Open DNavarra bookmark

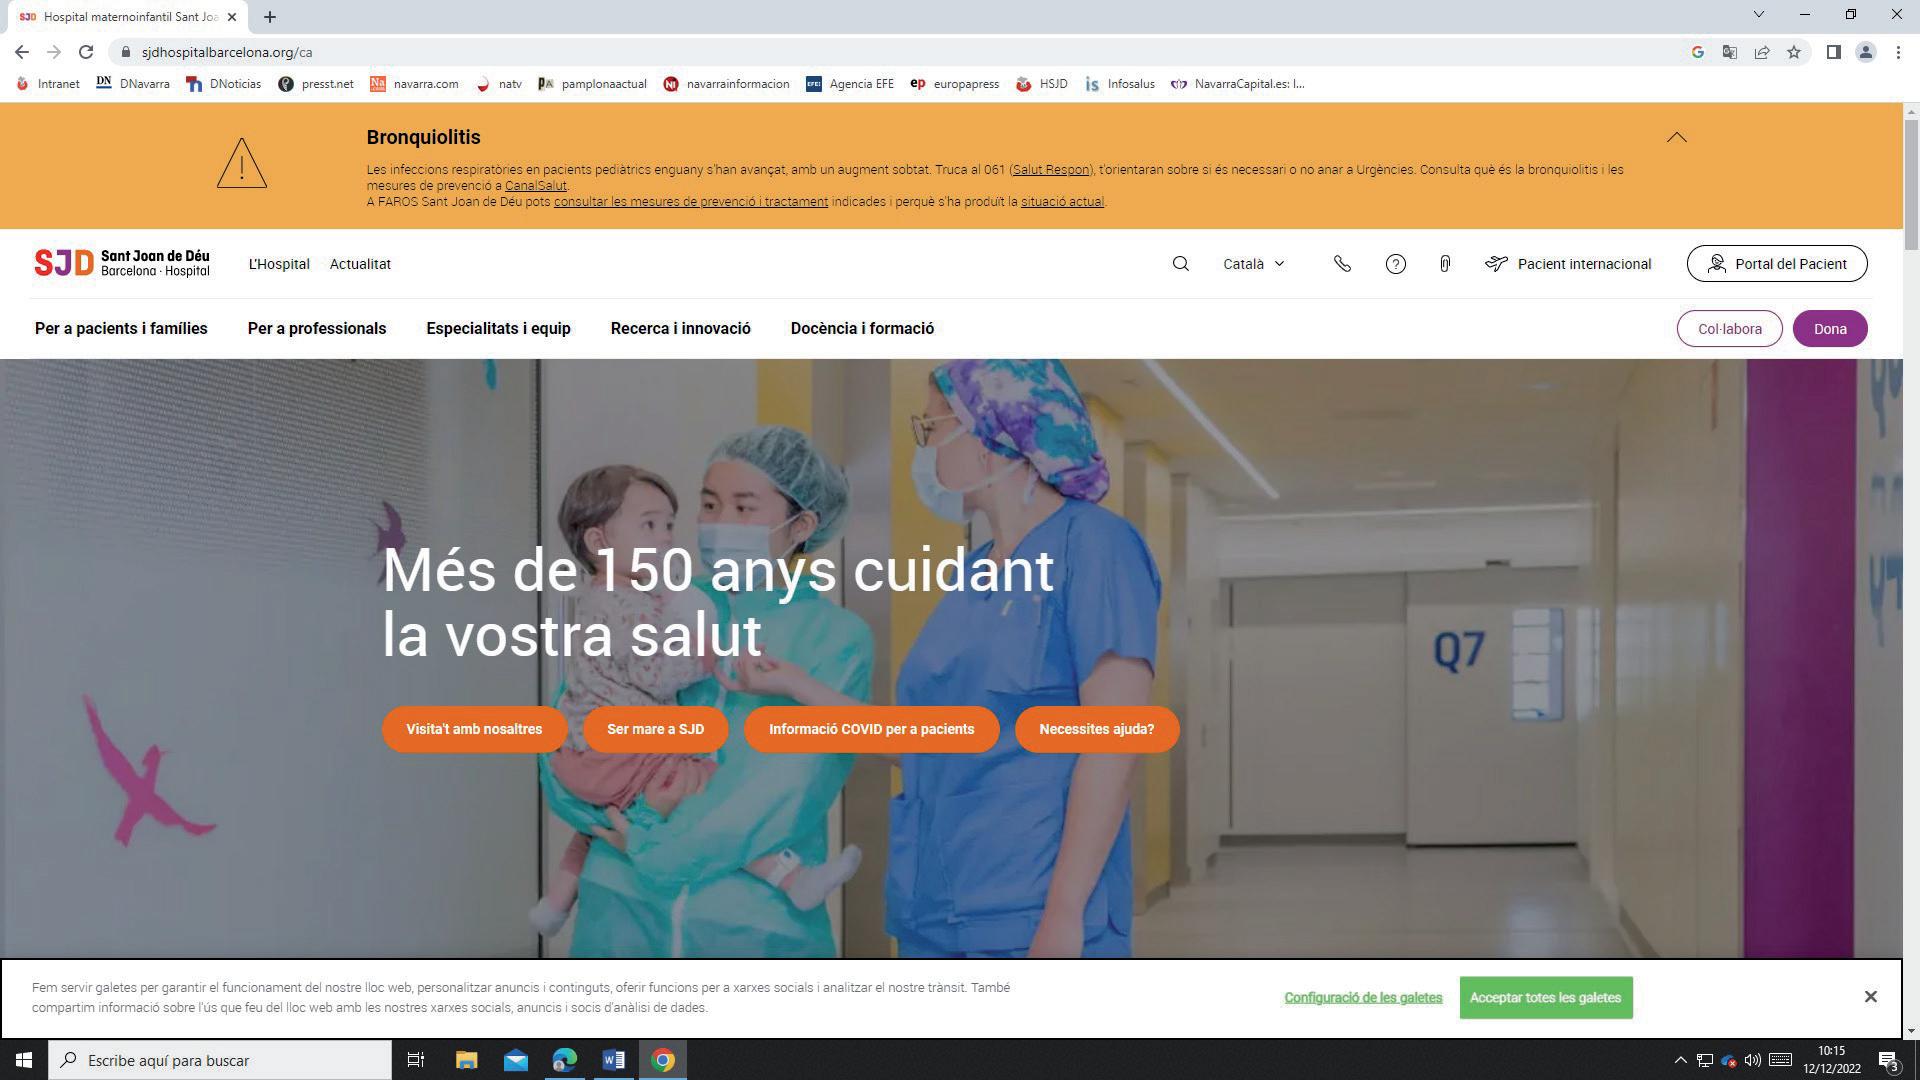(x=133, y=84)
